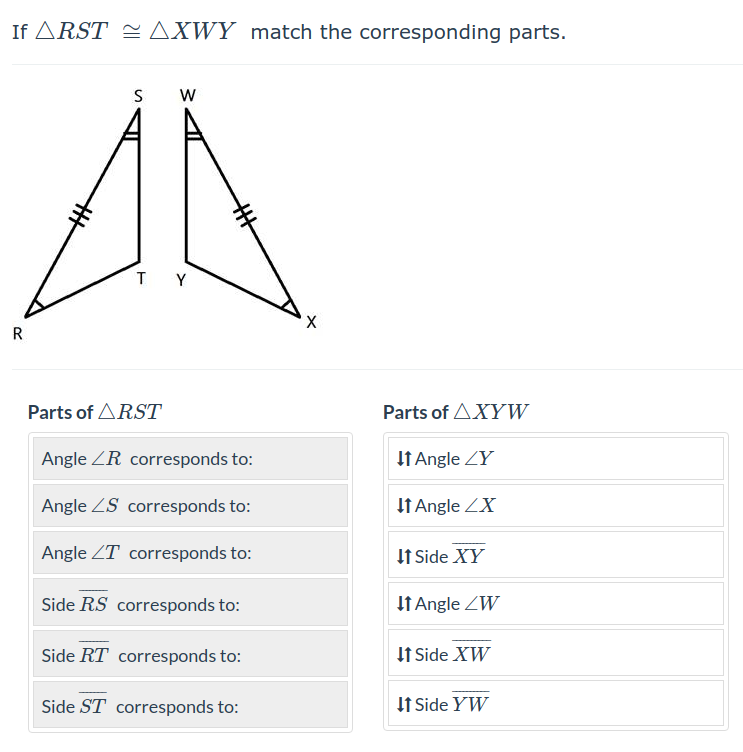
Task: Select the 'Side RT corresponds to:' row
Action: pos(190,656)
